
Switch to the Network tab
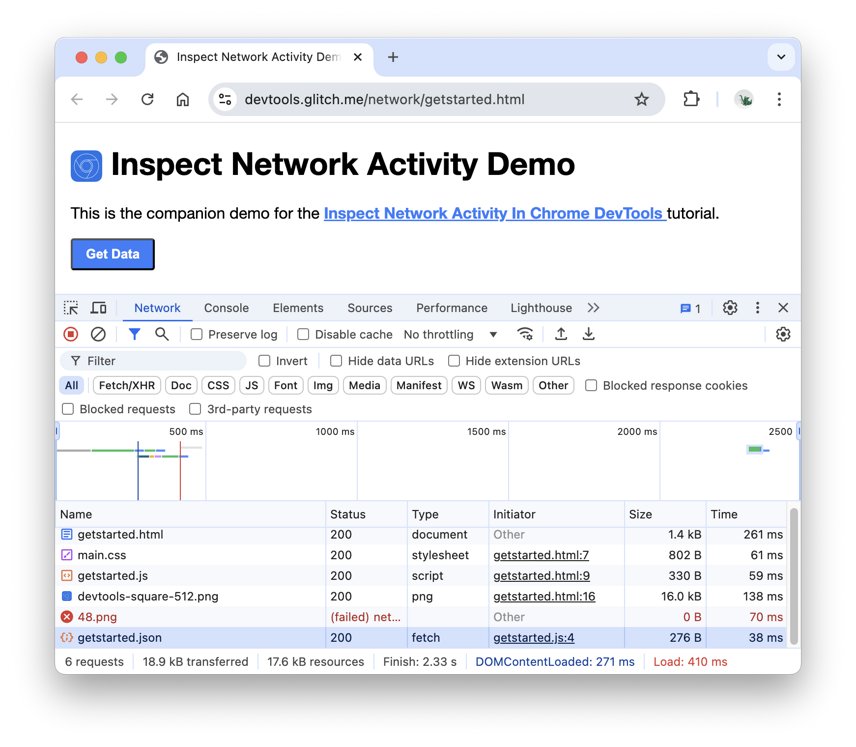point(157,308)
